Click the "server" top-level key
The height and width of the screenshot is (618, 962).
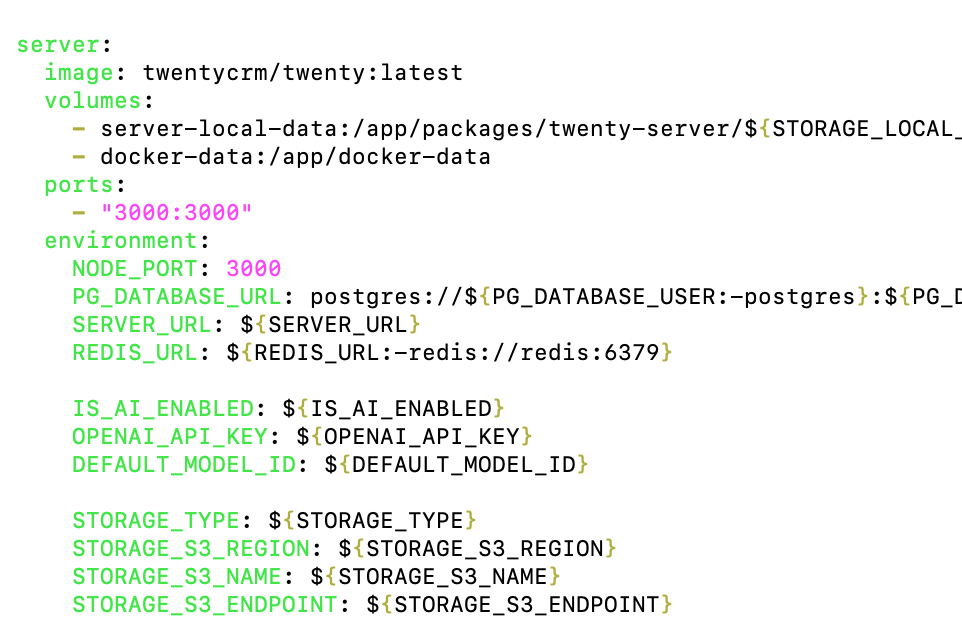point(58,45)
